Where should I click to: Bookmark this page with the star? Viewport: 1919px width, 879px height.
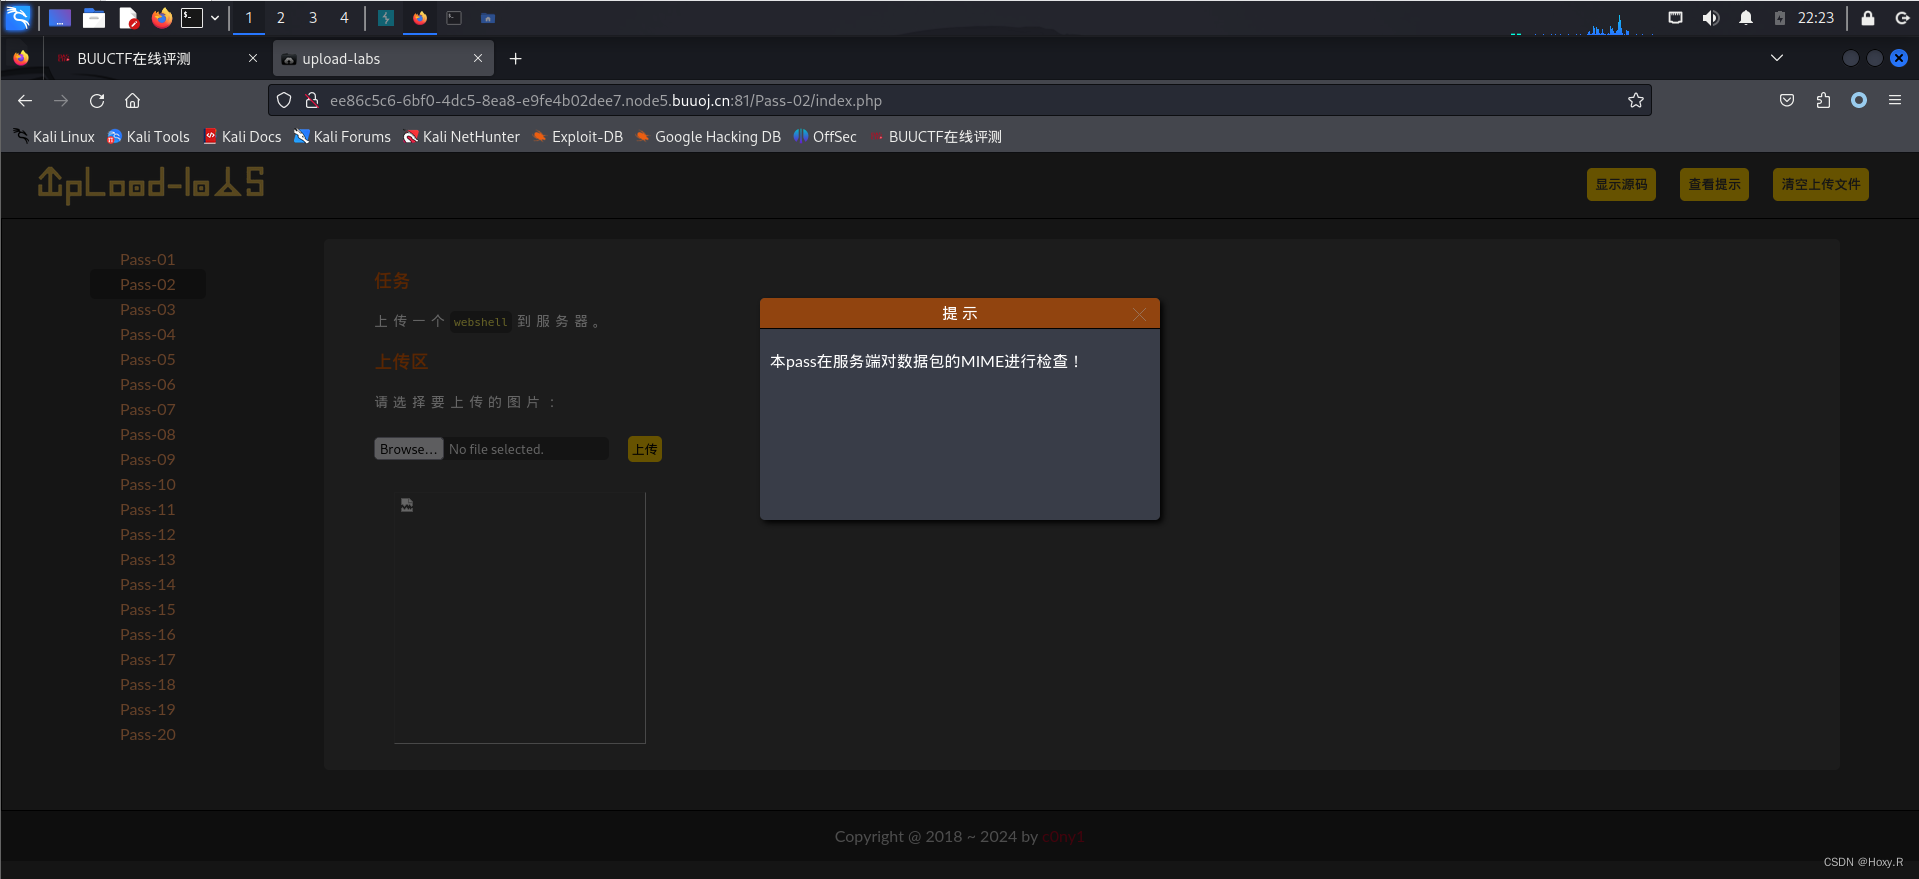(1636, 100)
